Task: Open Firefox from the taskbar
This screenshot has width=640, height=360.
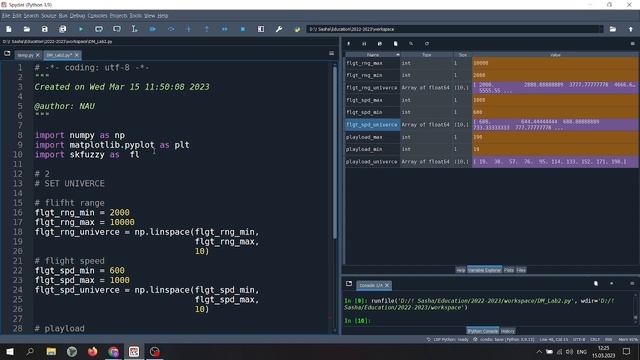Action: 93,351
